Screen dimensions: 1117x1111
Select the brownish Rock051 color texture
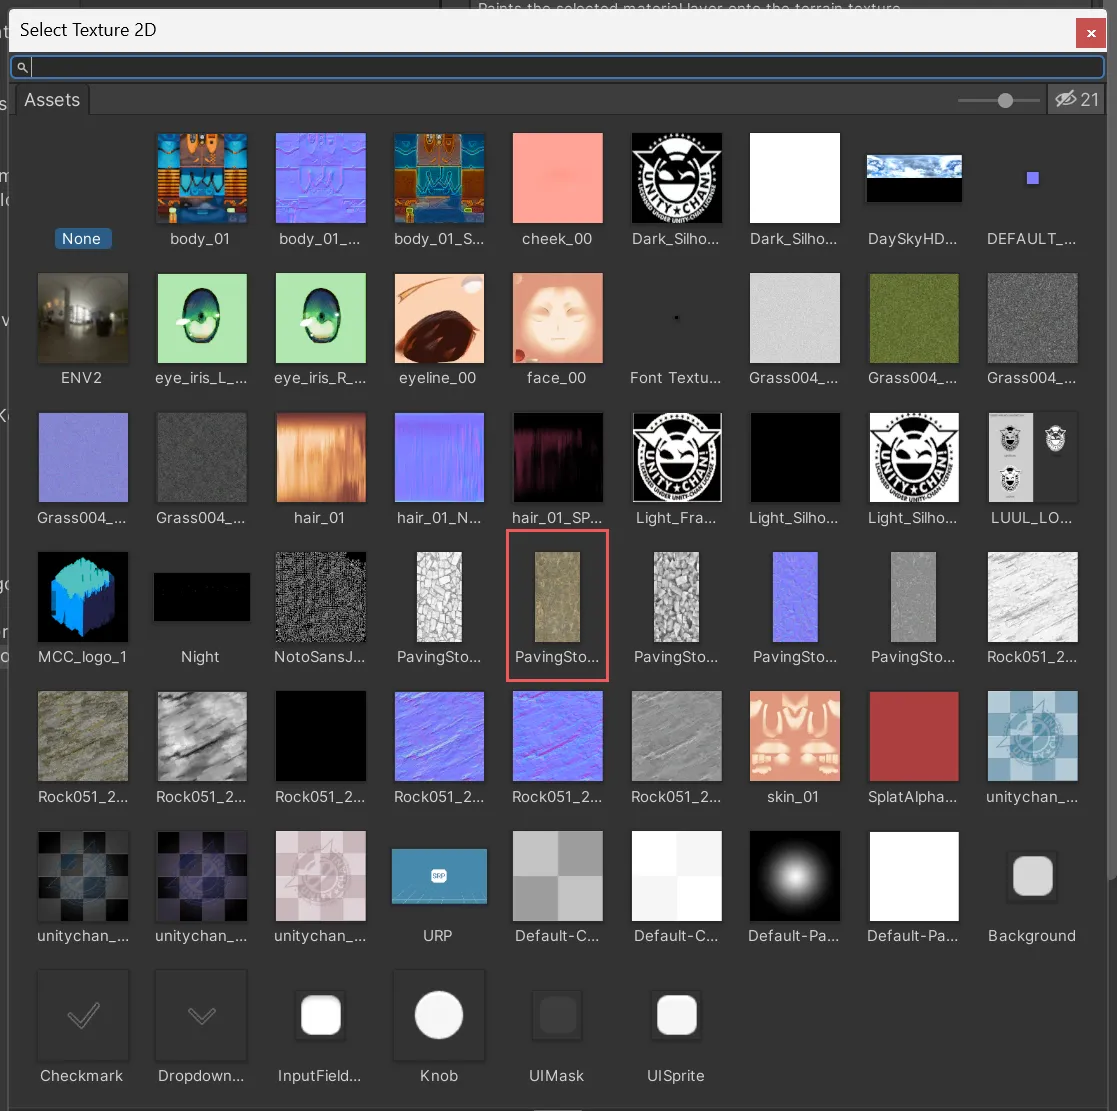[83, 736]
